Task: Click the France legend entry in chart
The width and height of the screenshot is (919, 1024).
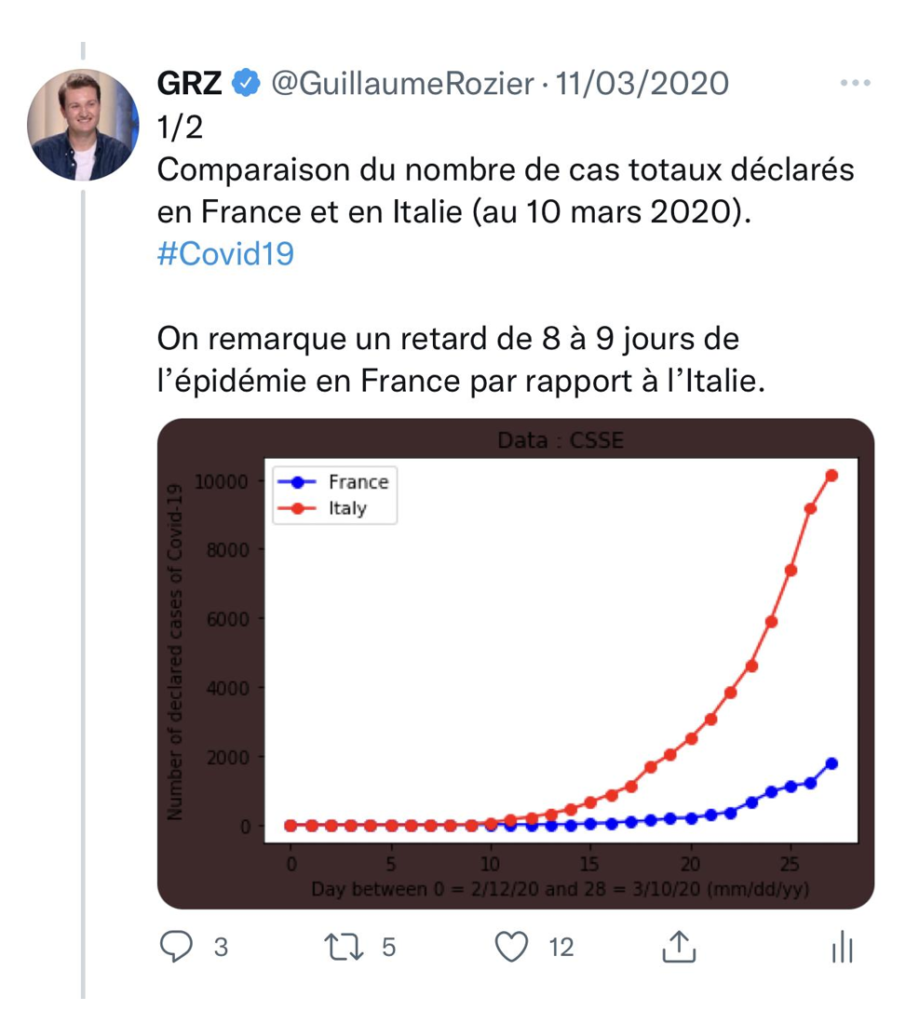Action: (x=333, y=482)
